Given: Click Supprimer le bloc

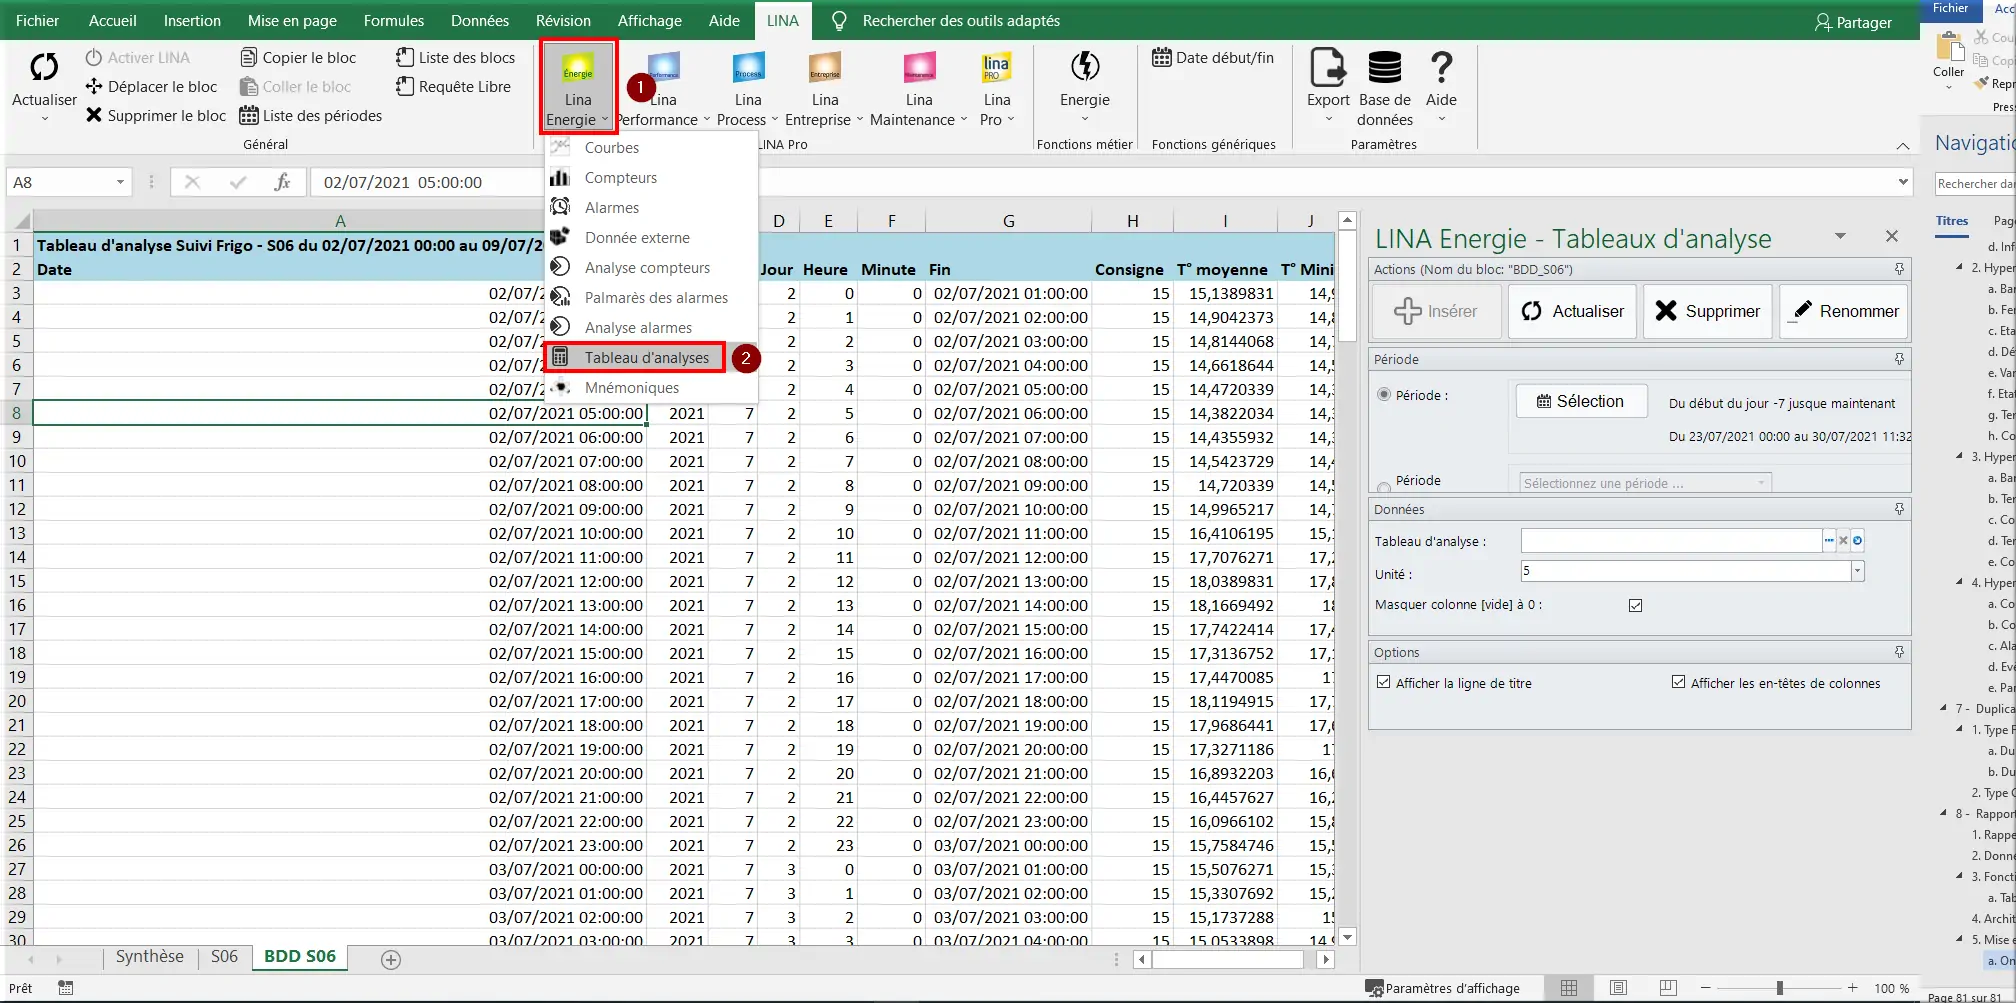Looking at the screenshot, I should (x=156, y=116).
